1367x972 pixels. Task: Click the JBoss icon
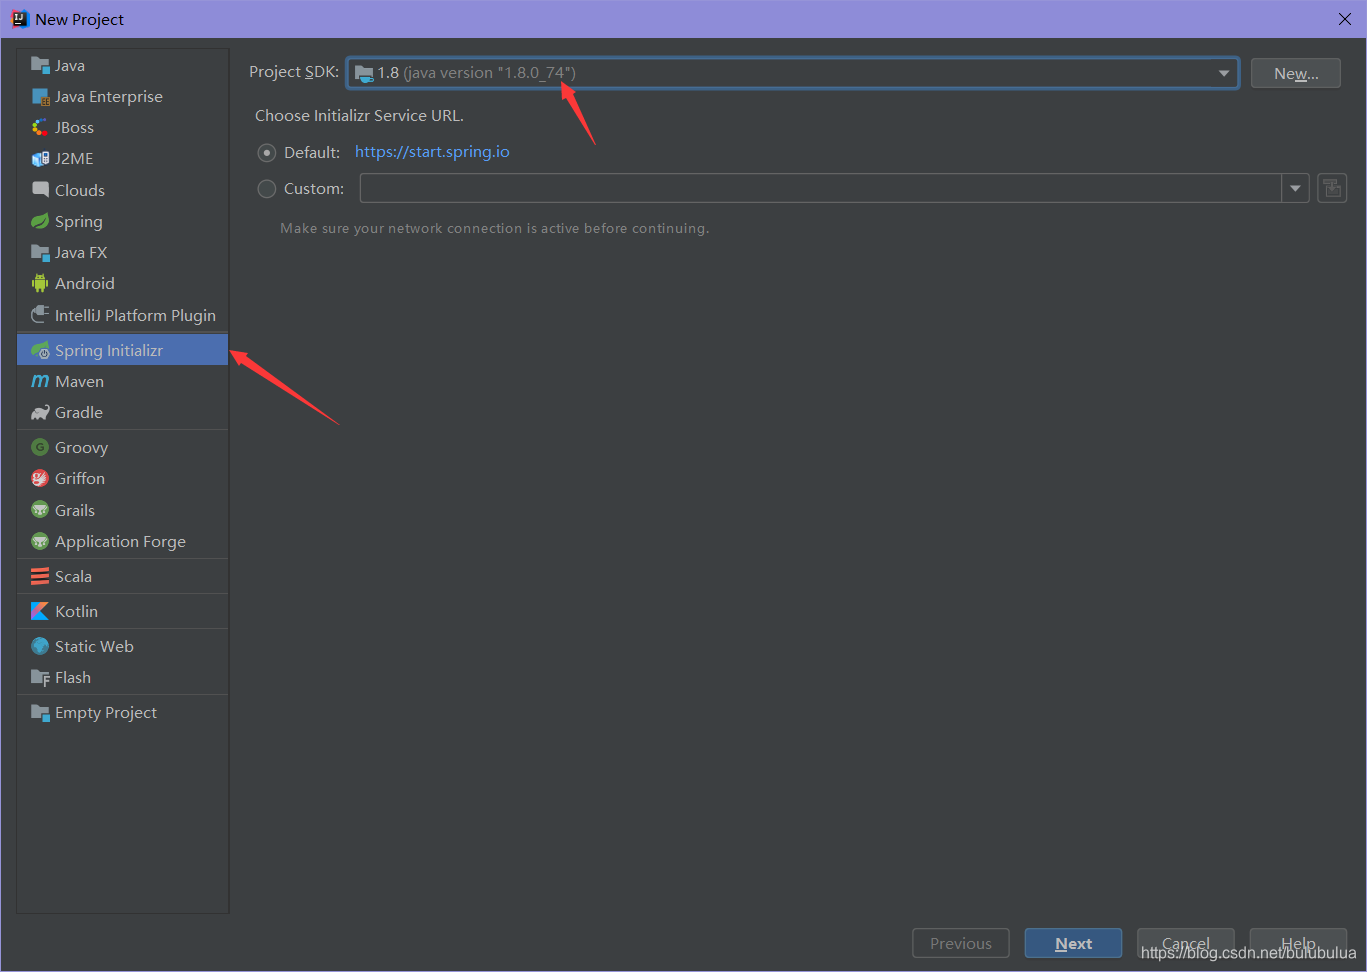tap(40, 127)
